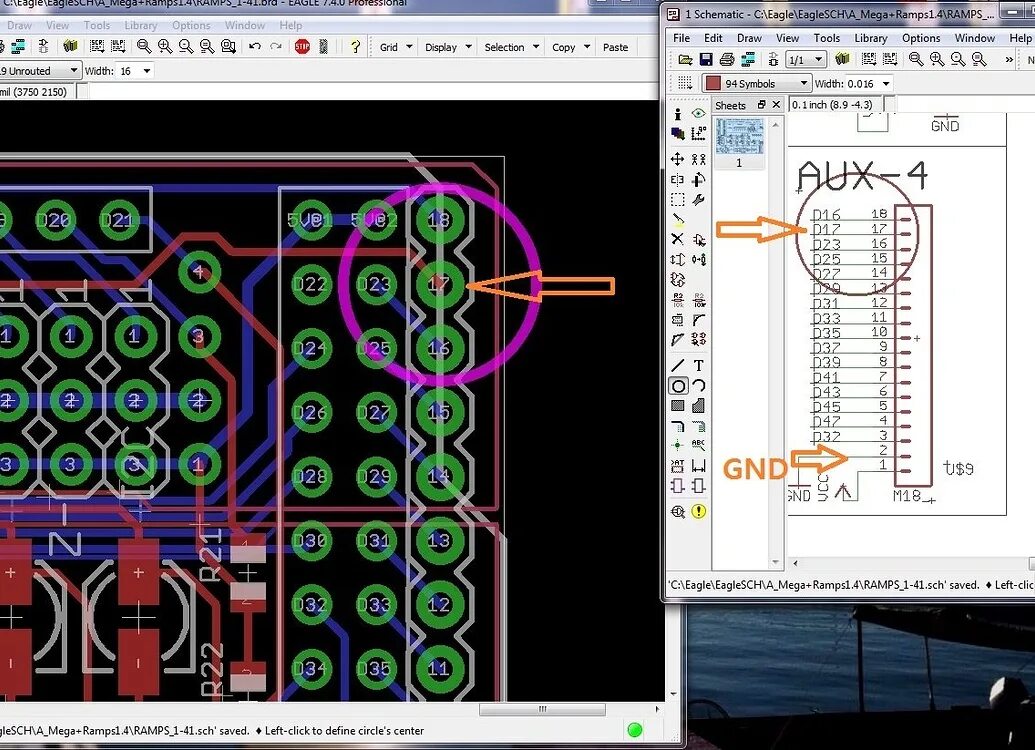Zoom to fit in the Schematic window
1035x750 pixels.
(x=916, y=59)
